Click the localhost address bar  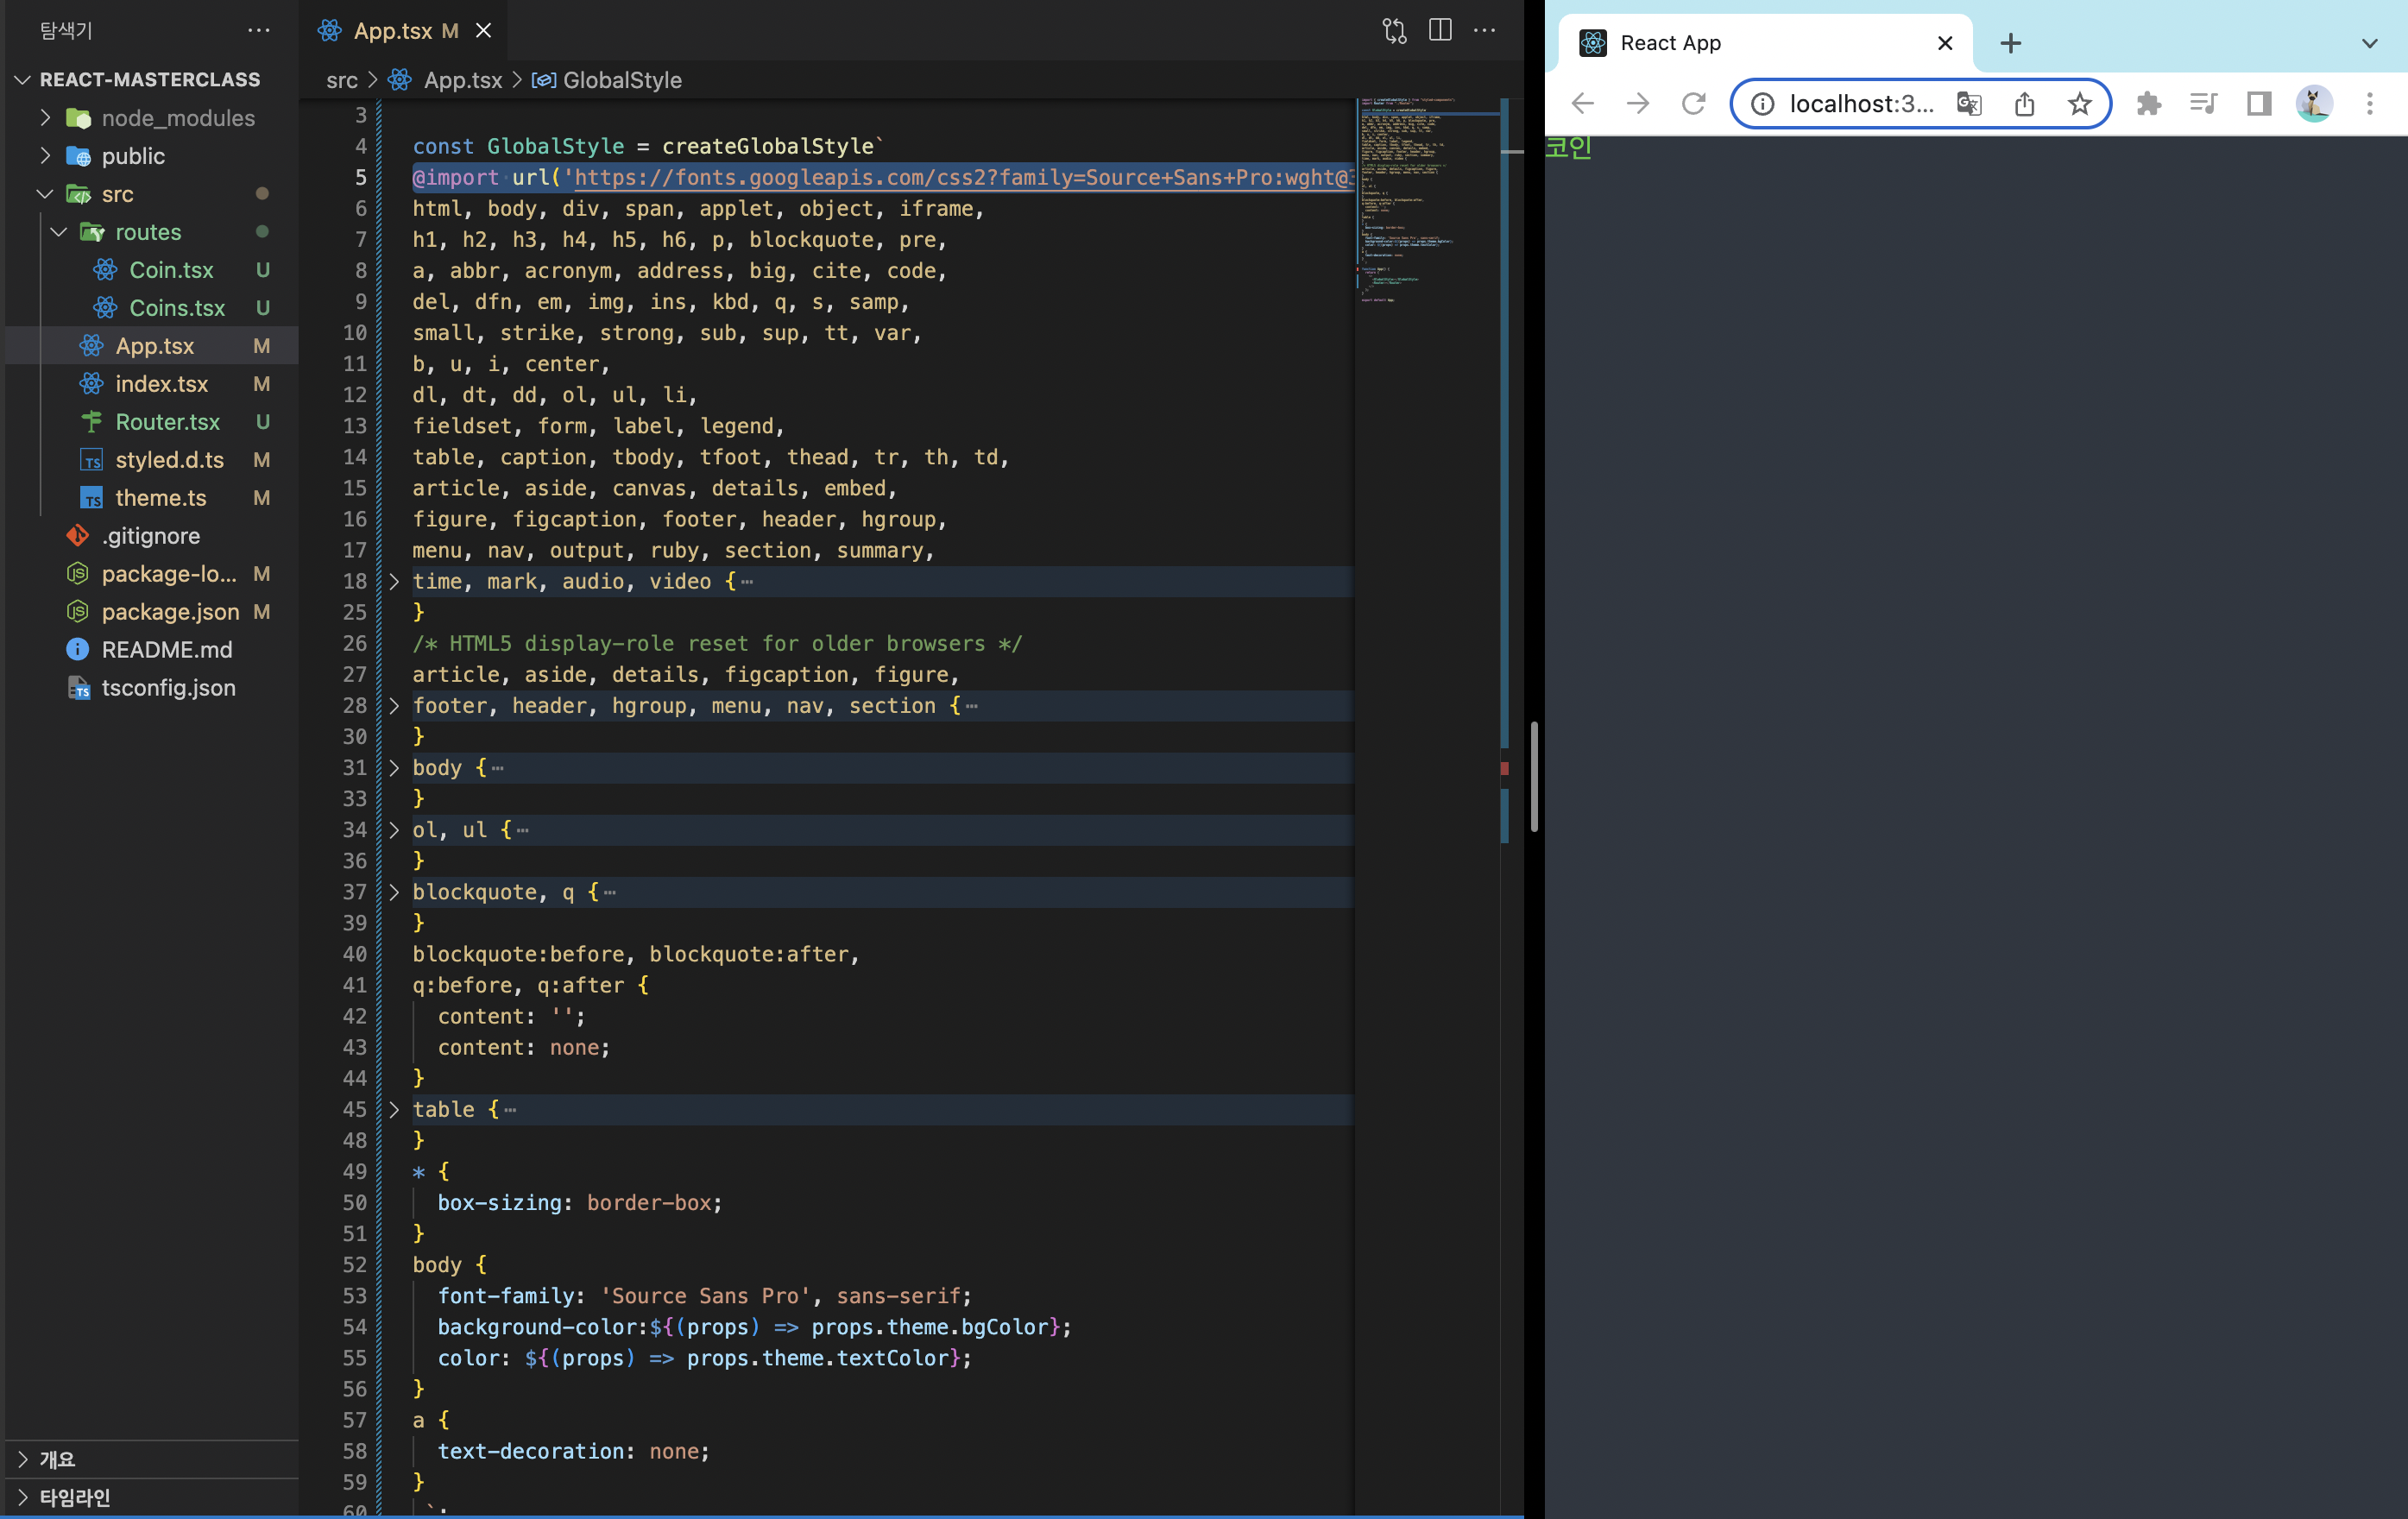(1860, 104)
